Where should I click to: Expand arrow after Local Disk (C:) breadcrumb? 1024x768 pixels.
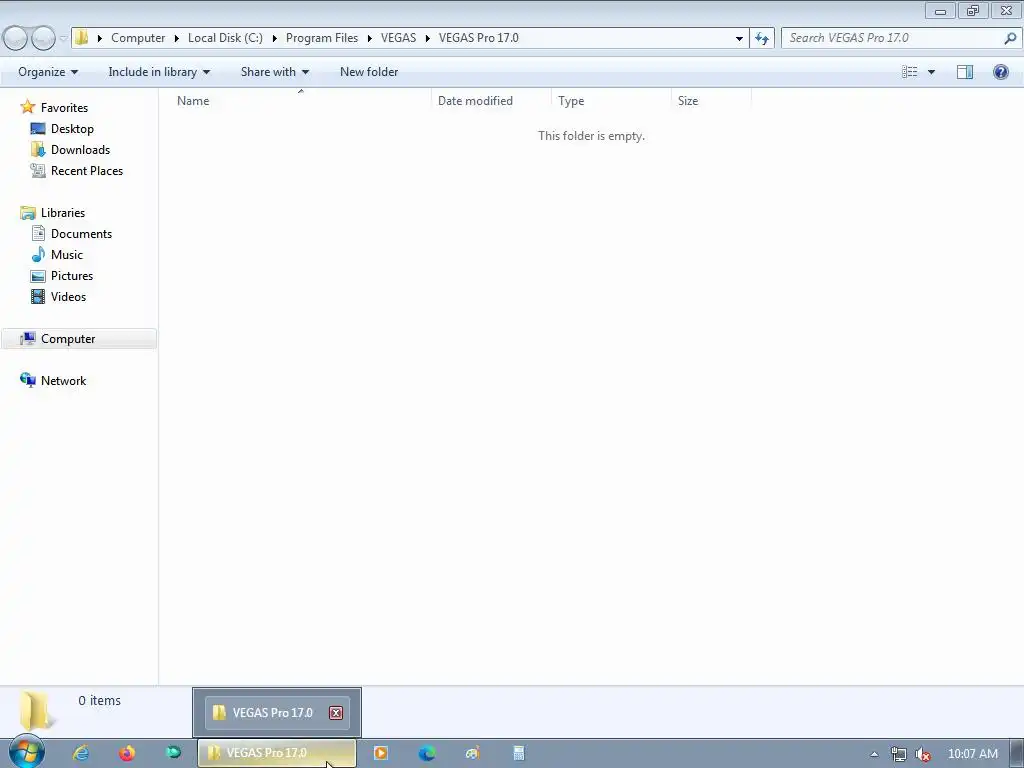274,39
